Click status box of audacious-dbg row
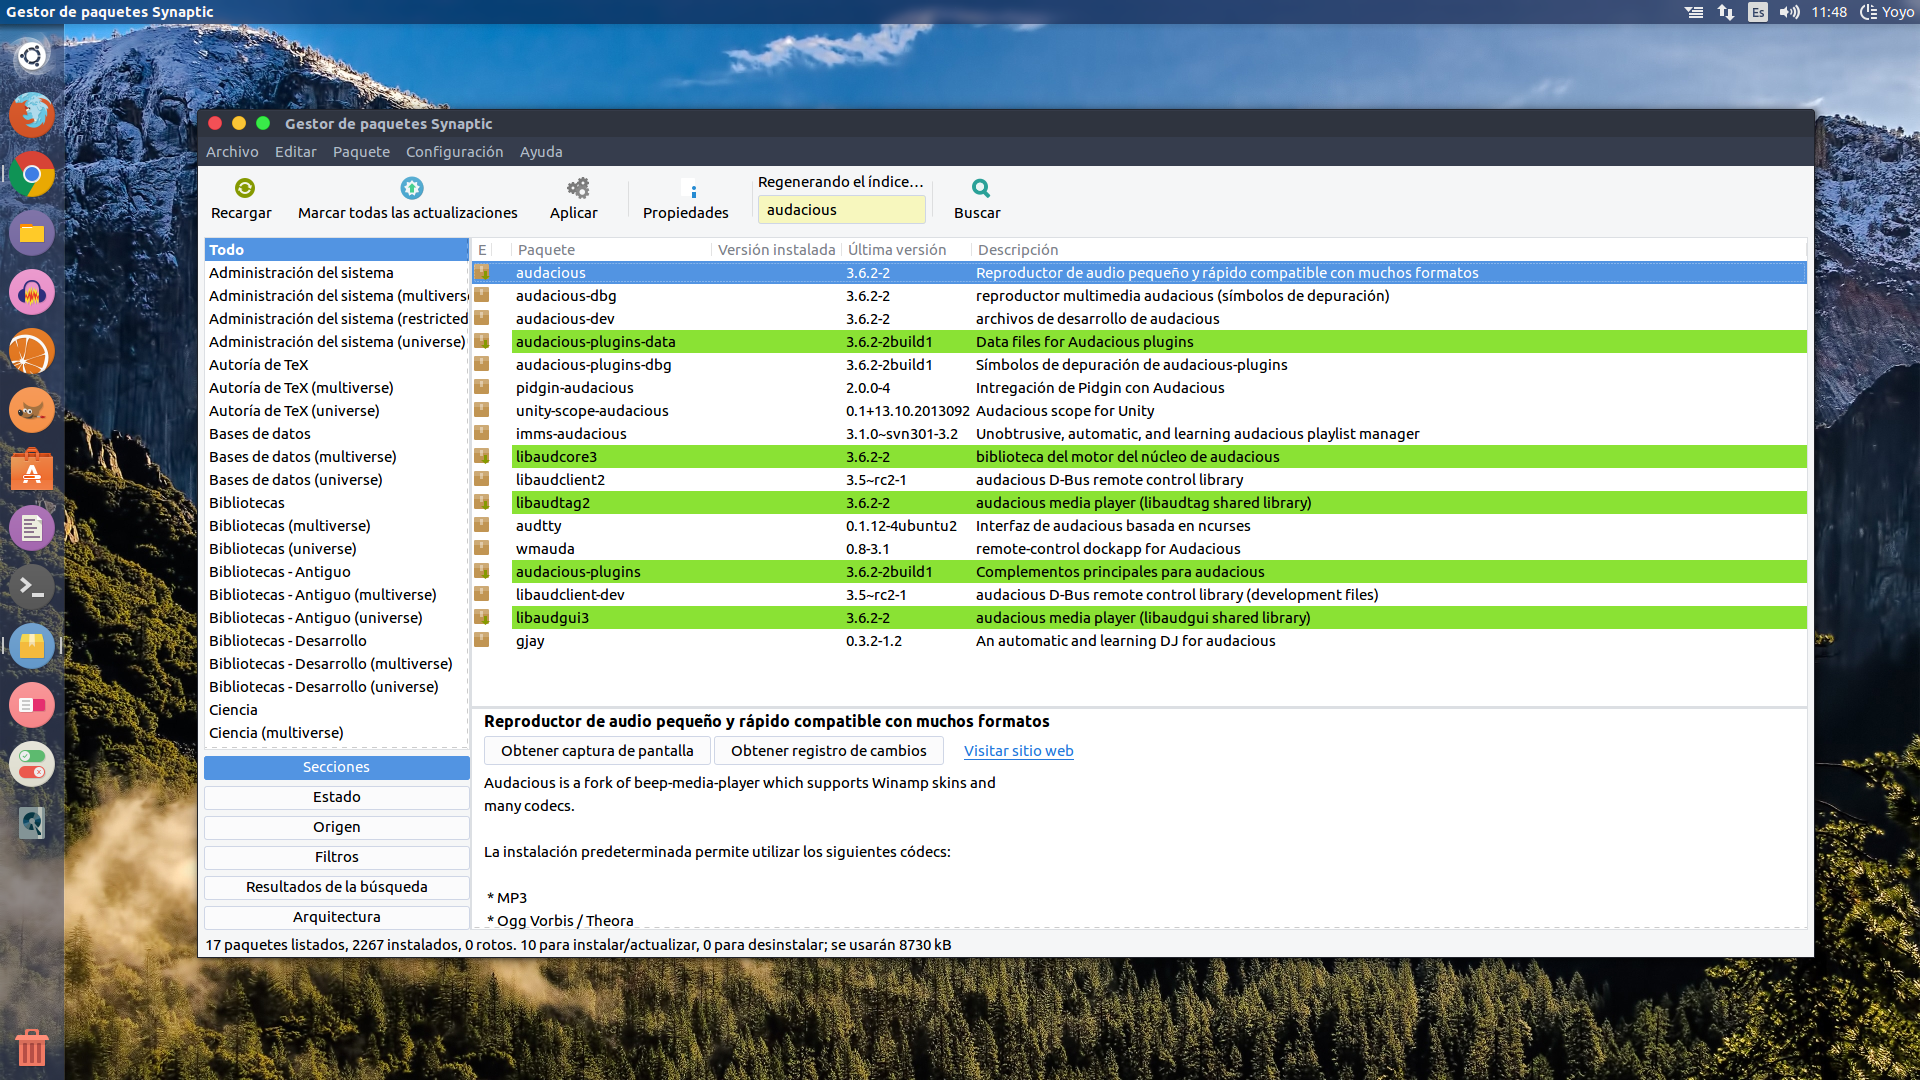The height and width of the screenshot is (1080, 1920). 482,295
